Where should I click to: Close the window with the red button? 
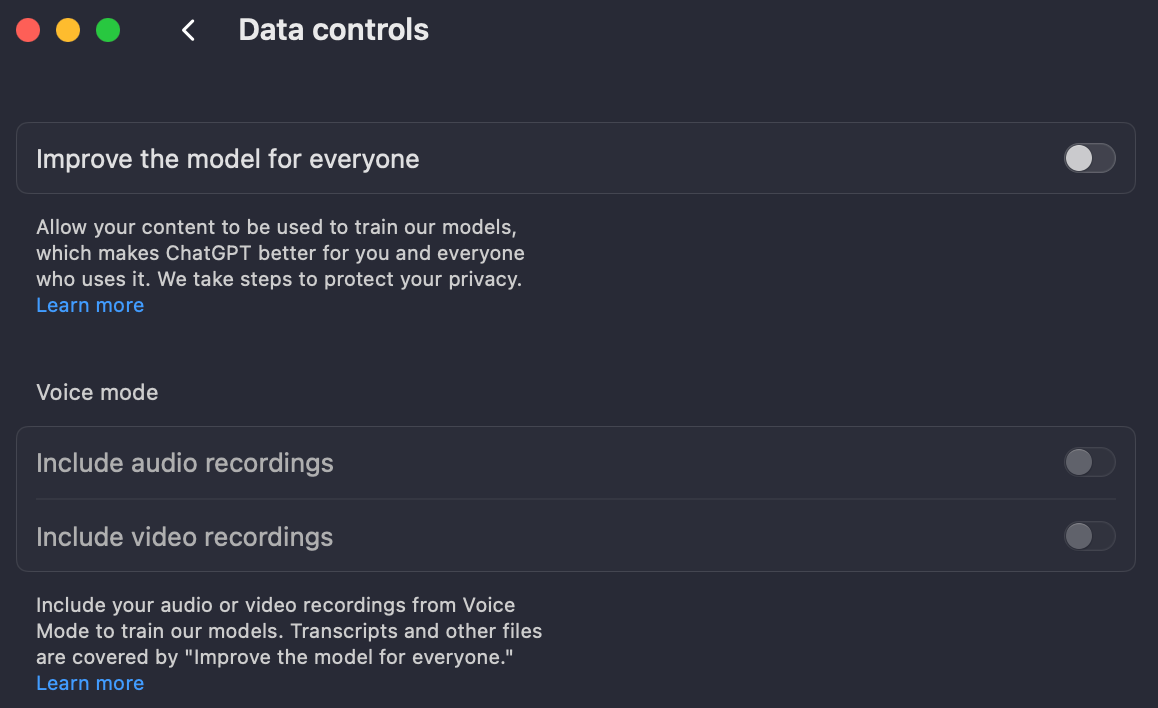click(28, 31)
